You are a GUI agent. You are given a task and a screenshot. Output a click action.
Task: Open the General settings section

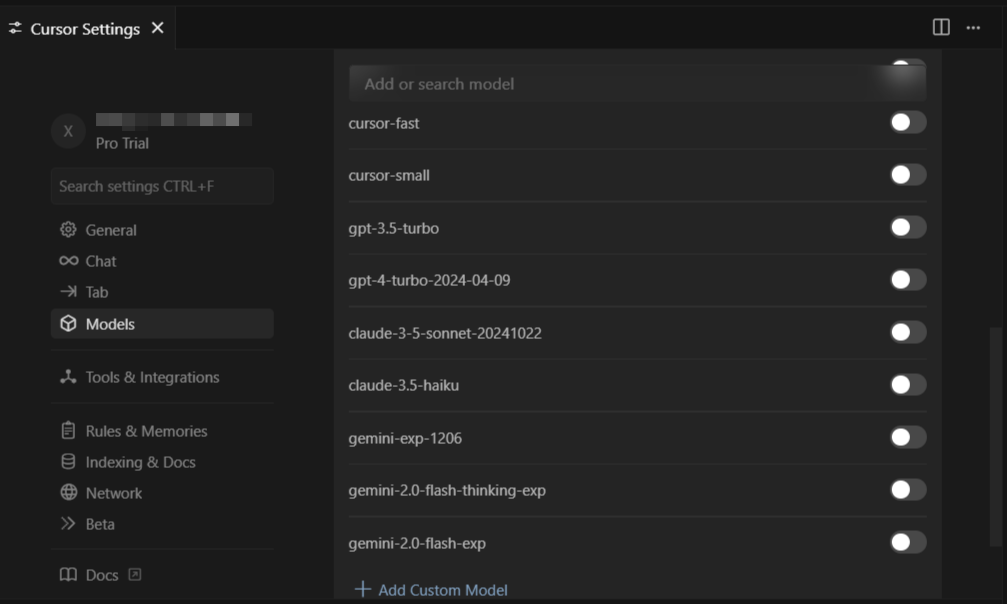tap(162, 229)
